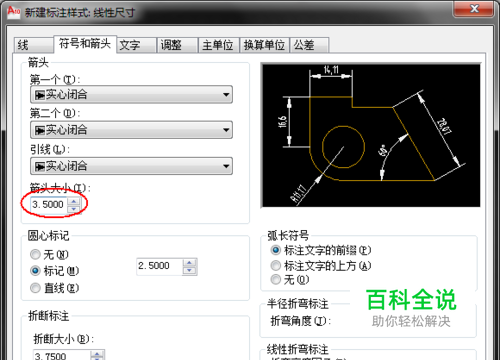Open the 文字 tab

pyautogui.click(x=137, y=45)
